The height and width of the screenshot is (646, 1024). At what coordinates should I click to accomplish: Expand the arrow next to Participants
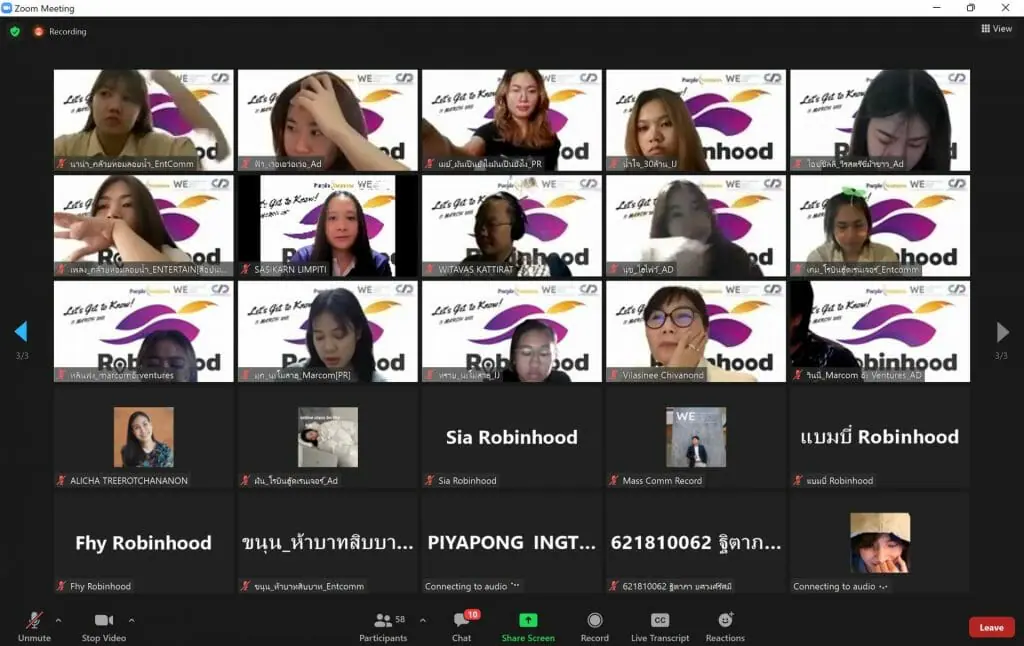423,620
